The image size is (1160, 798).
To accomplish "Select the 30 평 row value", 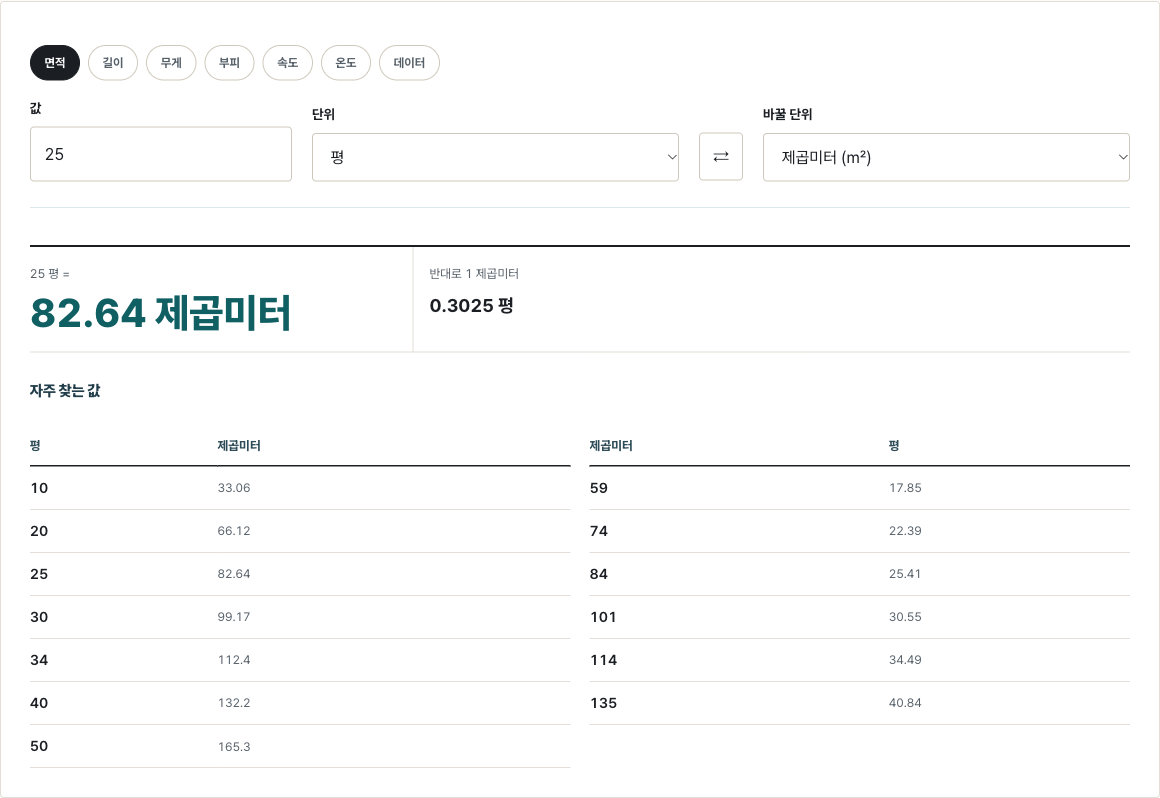I will (39, 617).
